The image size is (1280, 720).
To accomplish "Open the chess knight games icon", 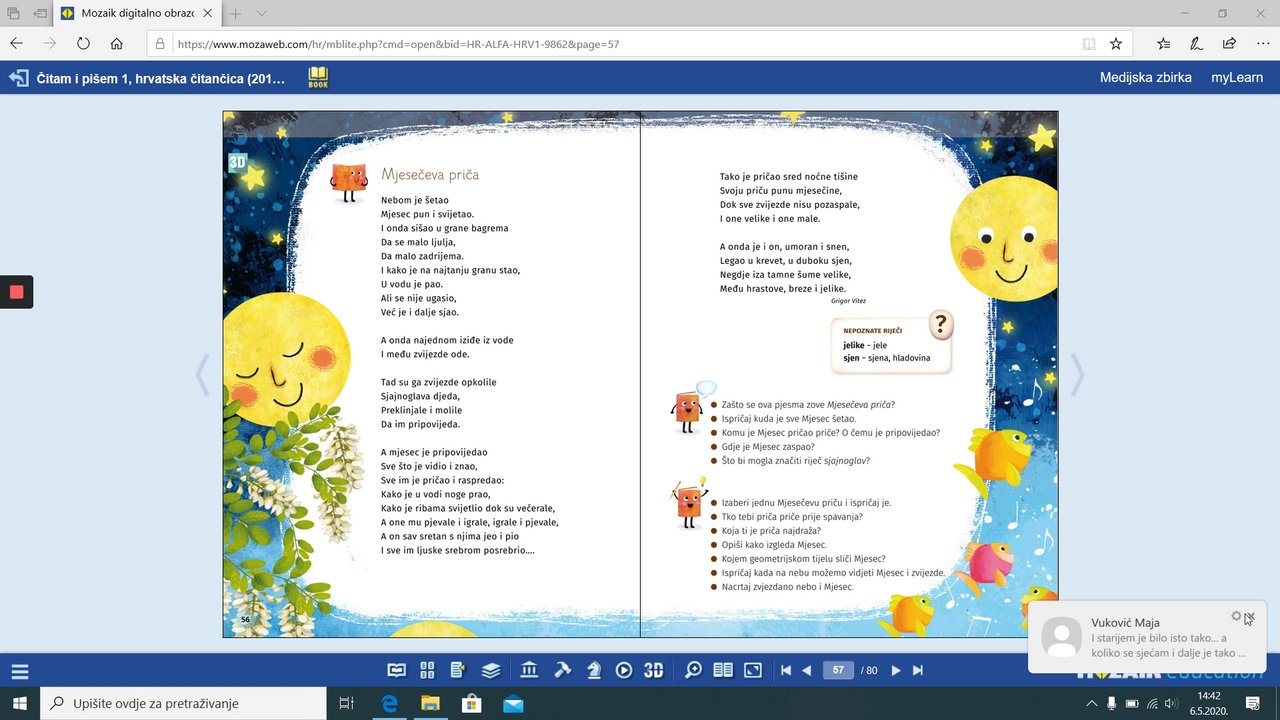I will pyautogui.click(x=593, y=670).
